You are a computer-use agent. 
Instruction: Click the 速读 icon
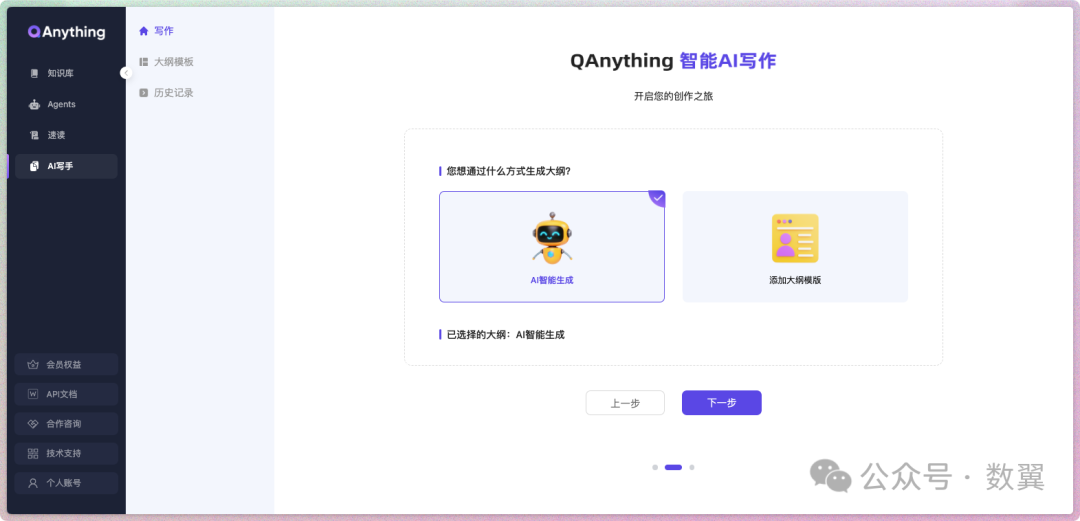pos(34,136)
